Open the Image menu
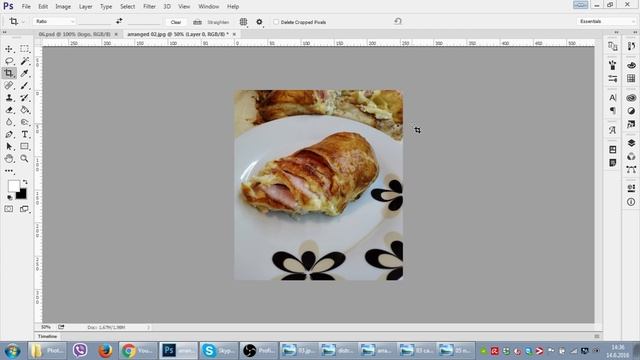This screenshot has height=360, width=640. coord(63,7)
